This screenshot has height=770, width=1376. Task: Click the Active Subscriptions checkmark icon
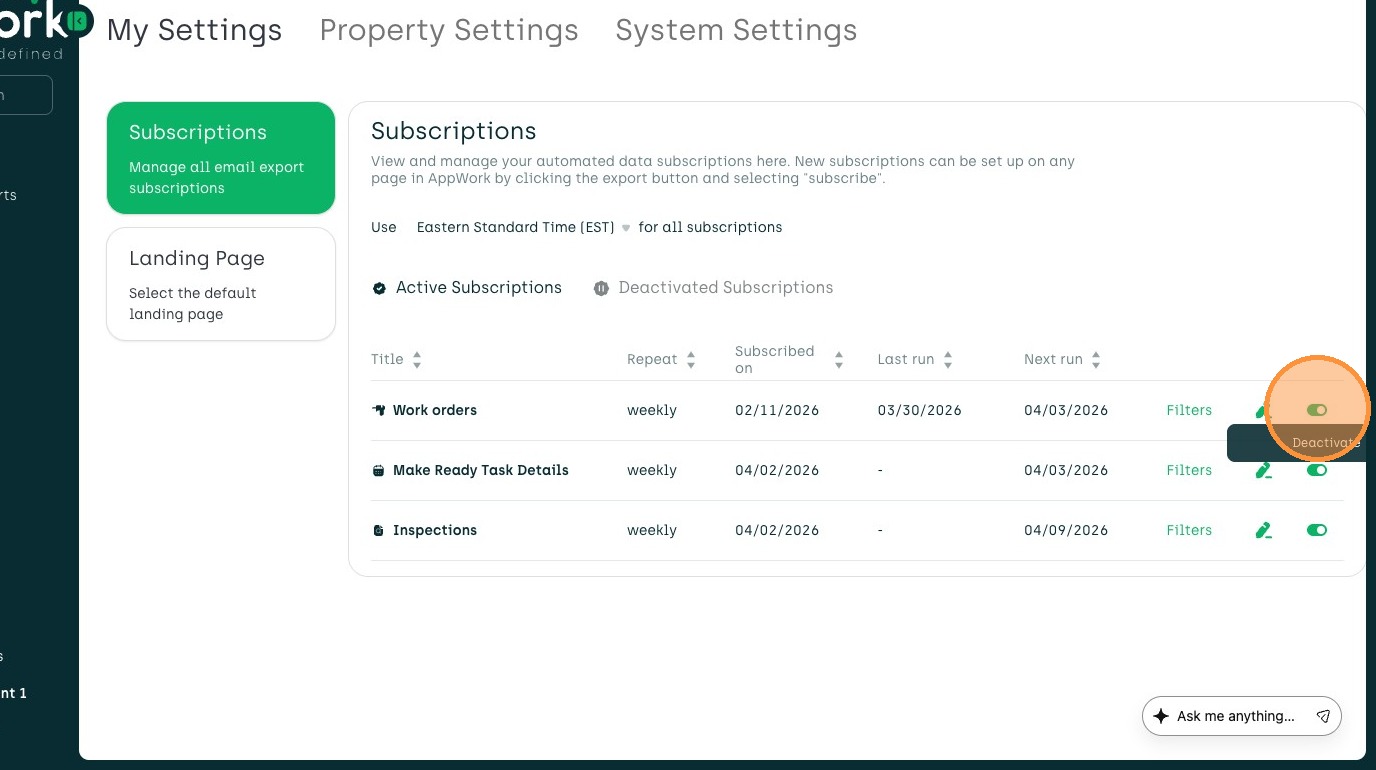coord(379,288)
